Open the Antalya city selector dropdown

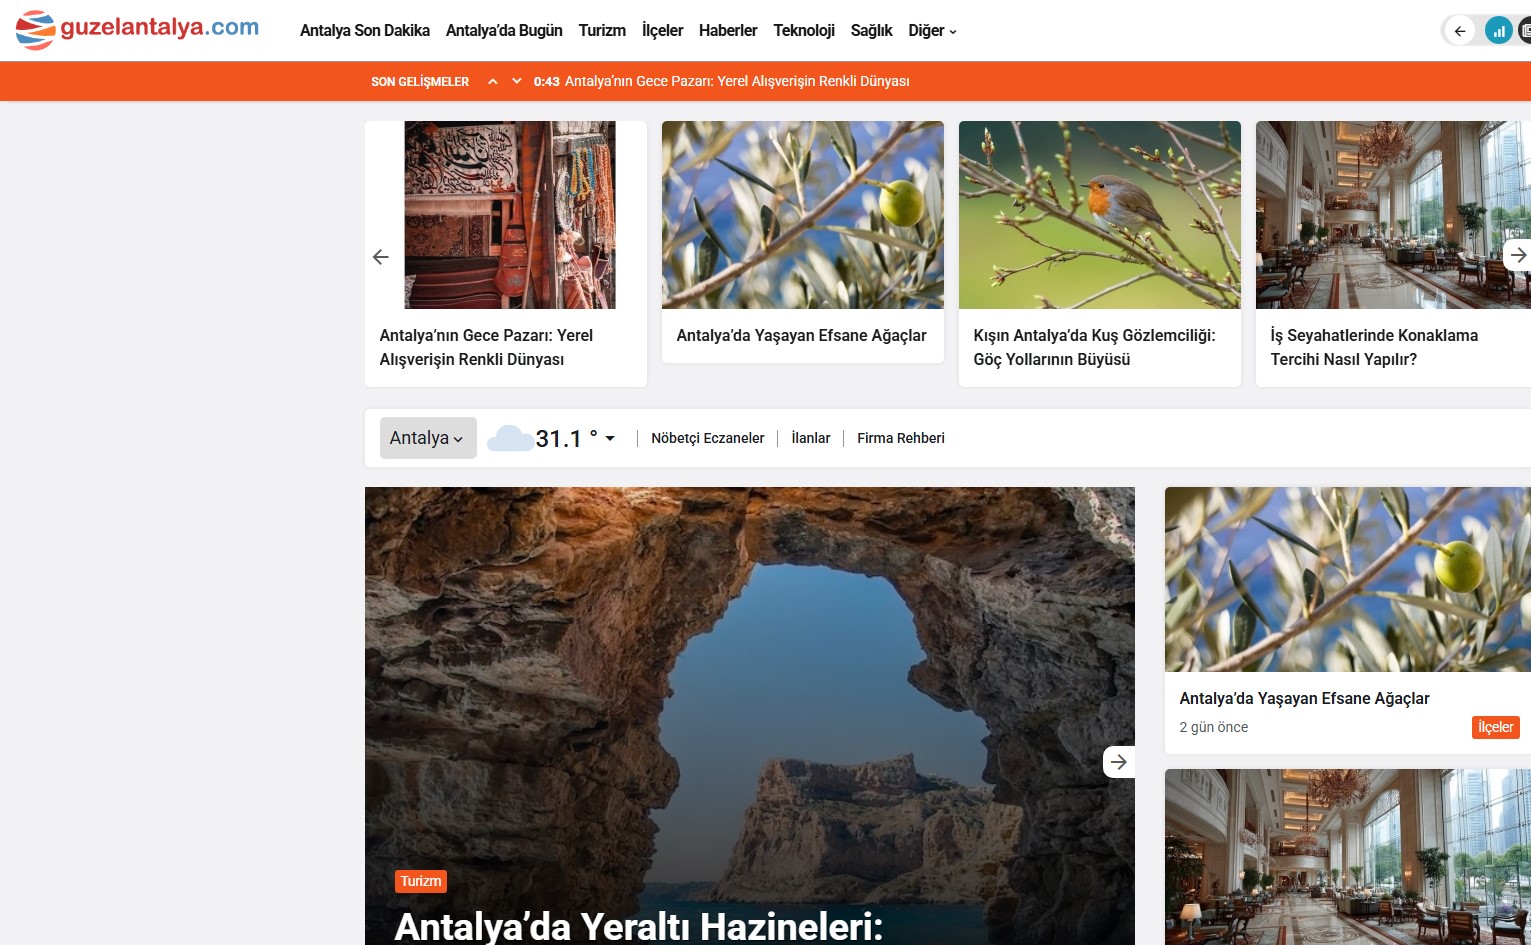tap(427, 438)
